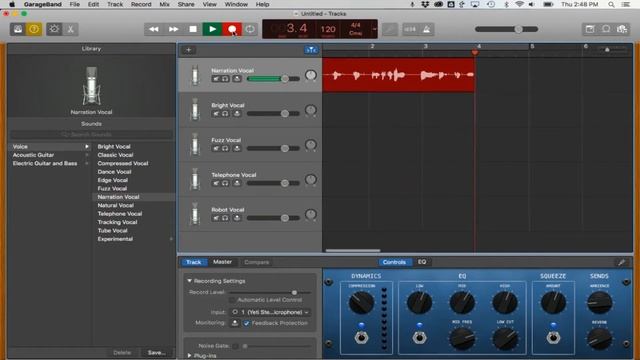Click the Save... button in Library

pos(157,352)
